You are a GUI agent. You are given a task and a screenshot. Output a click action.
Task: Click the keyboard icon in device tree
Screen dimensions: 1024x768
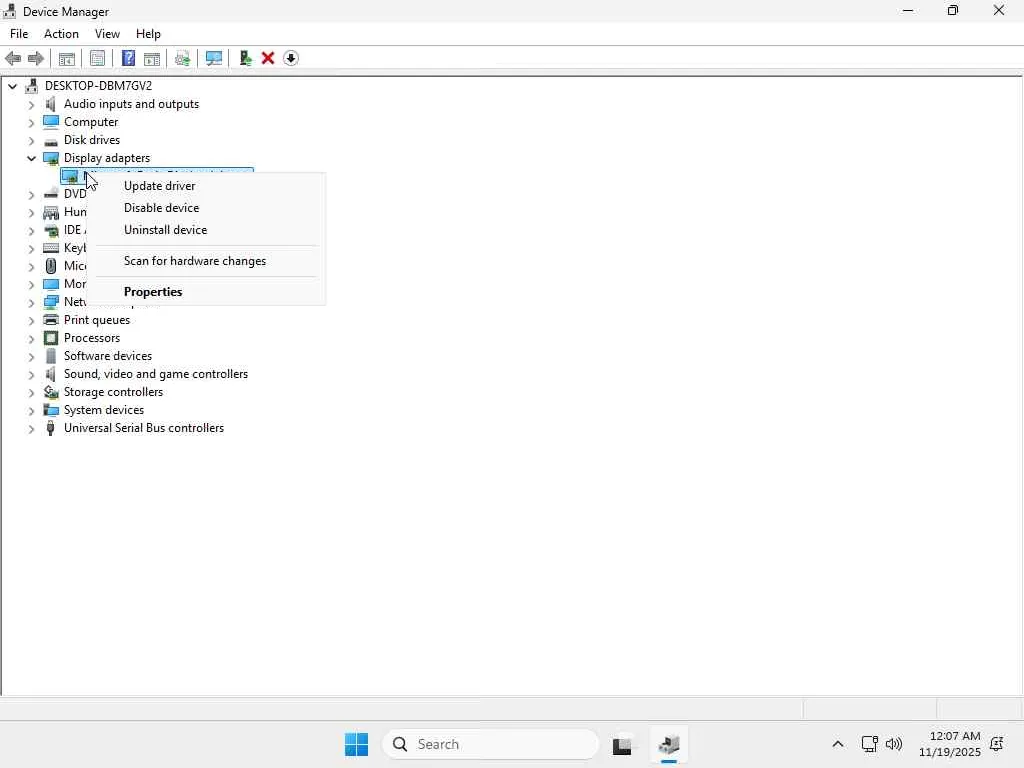(51, 248)
